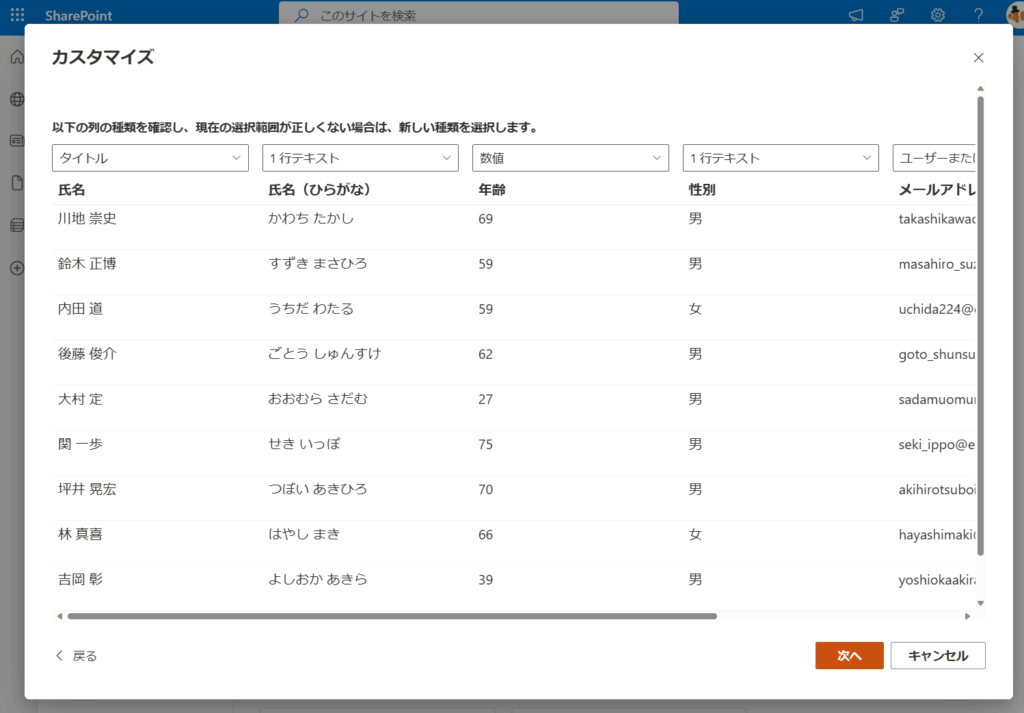Click the scroll right arrow
This screenshot has height=713, width=1024.
click(x=968, y=616)
